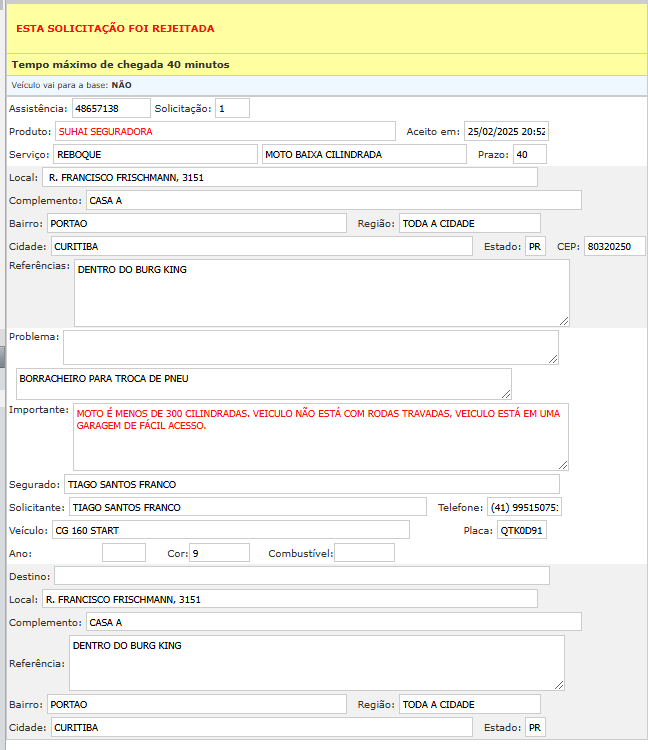648x750 pixels.
Task: Click the Importante text area with red text
Action: click(x=320, y=437)
